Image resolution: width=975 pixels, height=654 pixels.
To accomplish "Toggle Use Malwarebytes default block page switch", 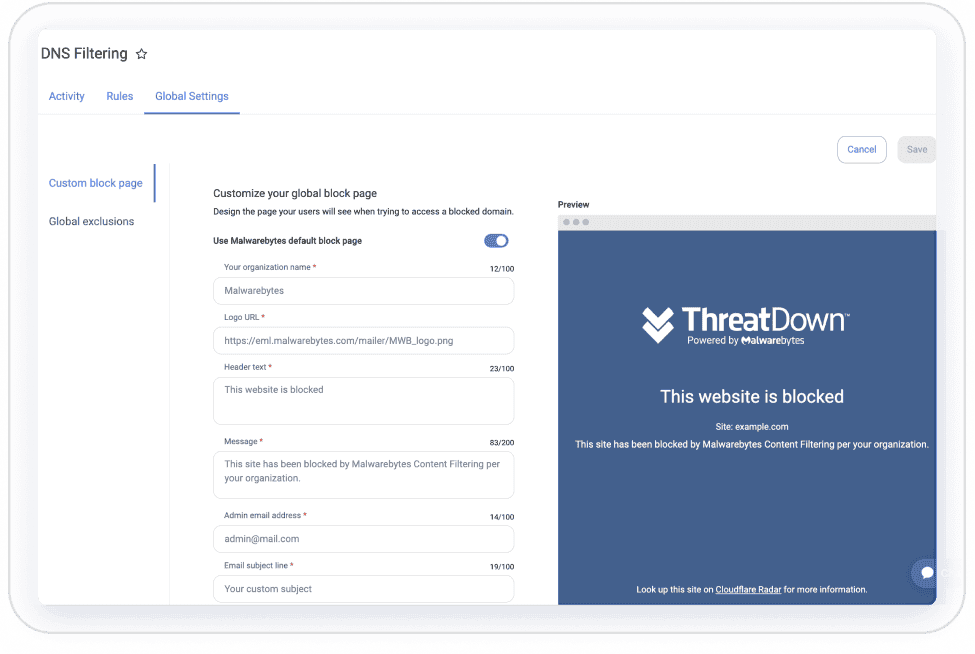I will [496, 241].
